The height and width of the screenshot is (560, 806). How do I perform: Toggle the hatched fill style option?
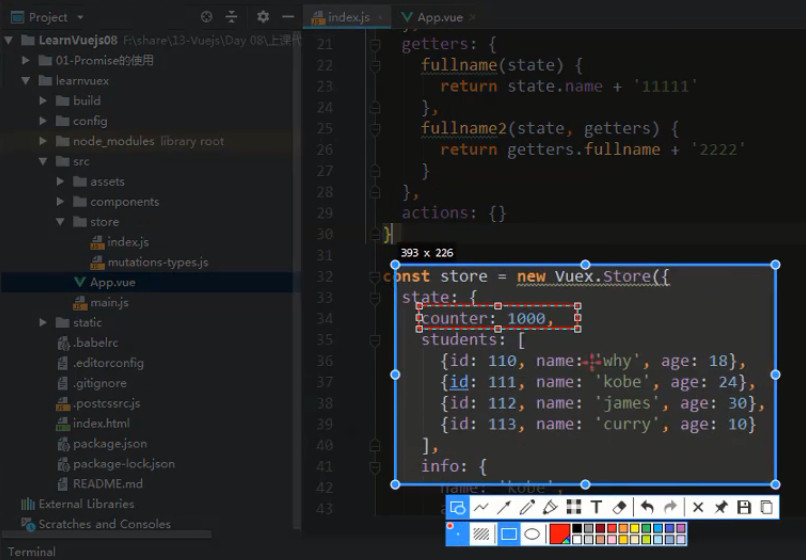(x=481, y=534)
